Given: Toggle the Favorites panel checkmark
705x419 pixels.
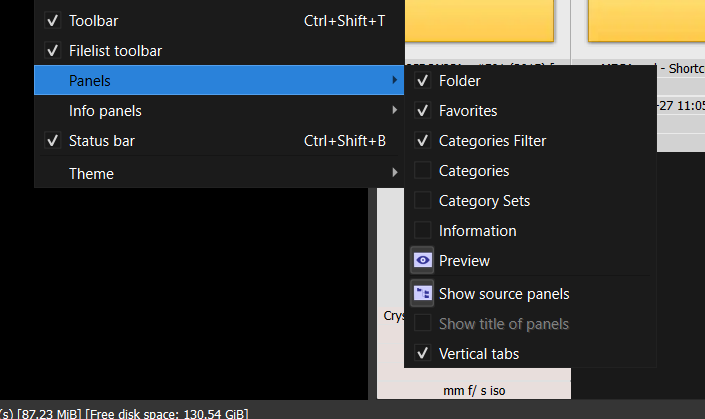Looking at the screenshot, I should [x=422, y=111].
